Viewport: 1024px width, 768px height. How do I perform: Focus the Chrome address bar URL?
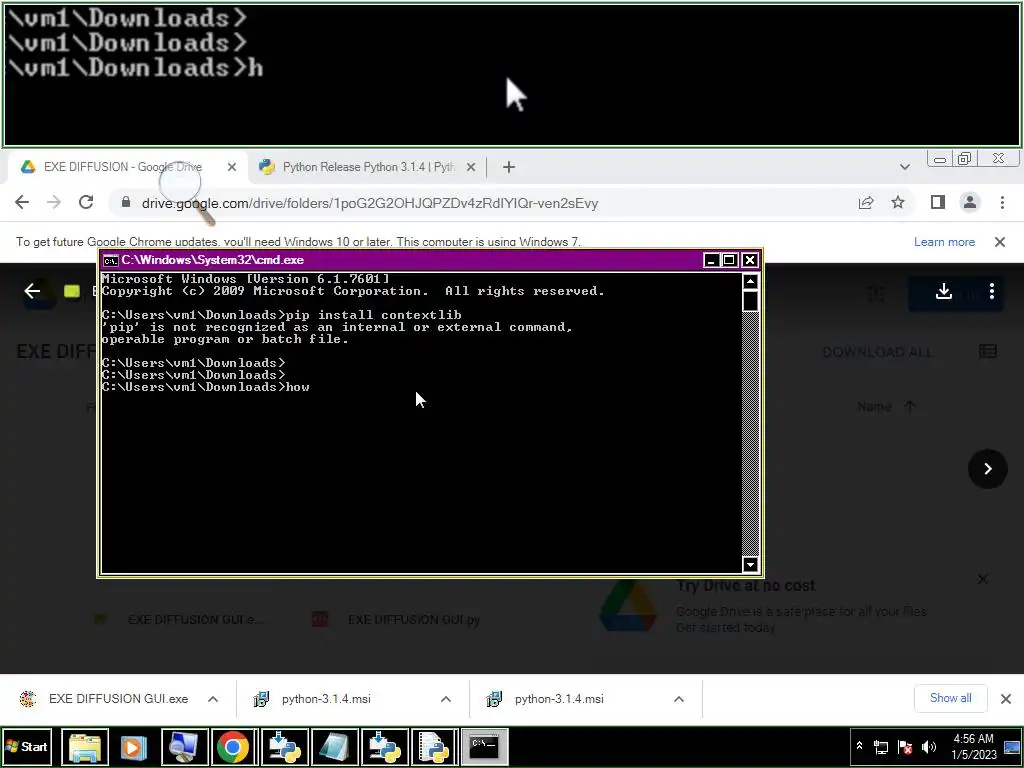[370, 203]
